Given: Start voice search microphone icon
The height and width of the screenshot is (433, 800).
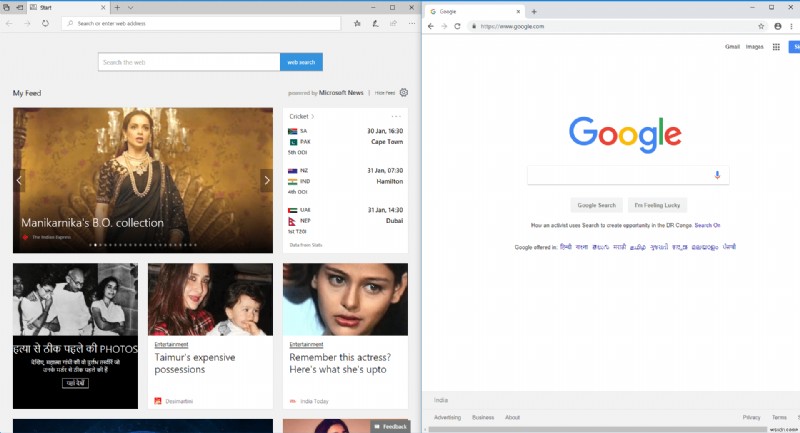Looking at the screenshot, I should [717, 175].
